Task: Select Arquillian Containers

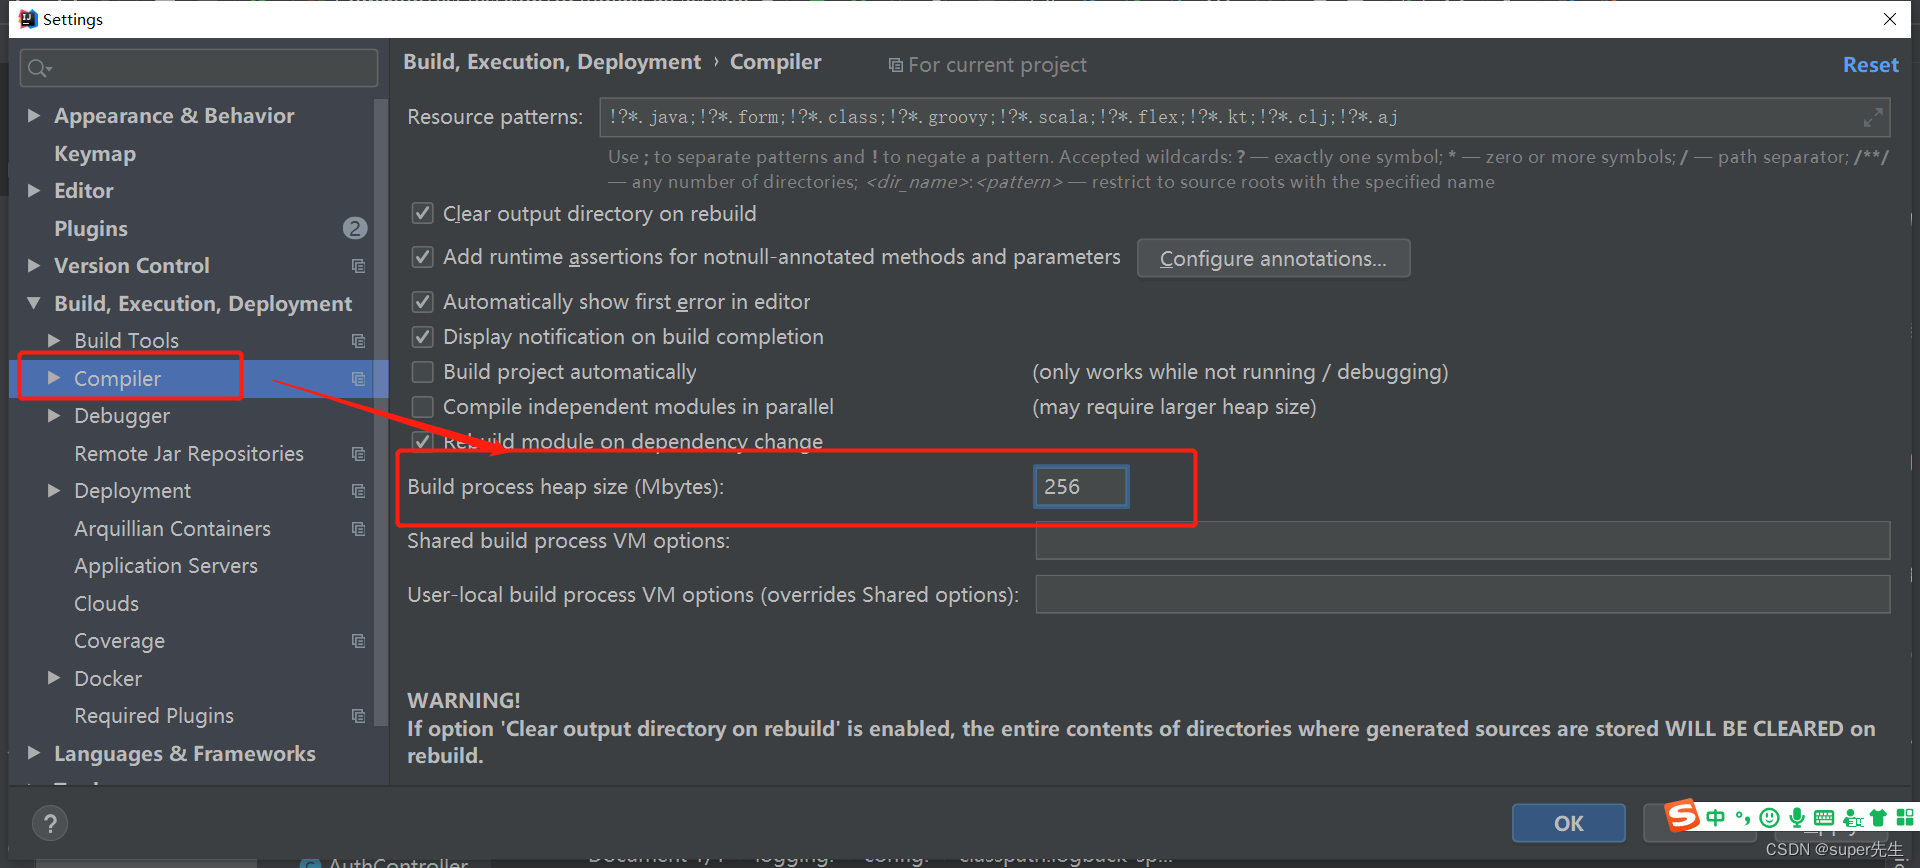Action: click(172, 529)
